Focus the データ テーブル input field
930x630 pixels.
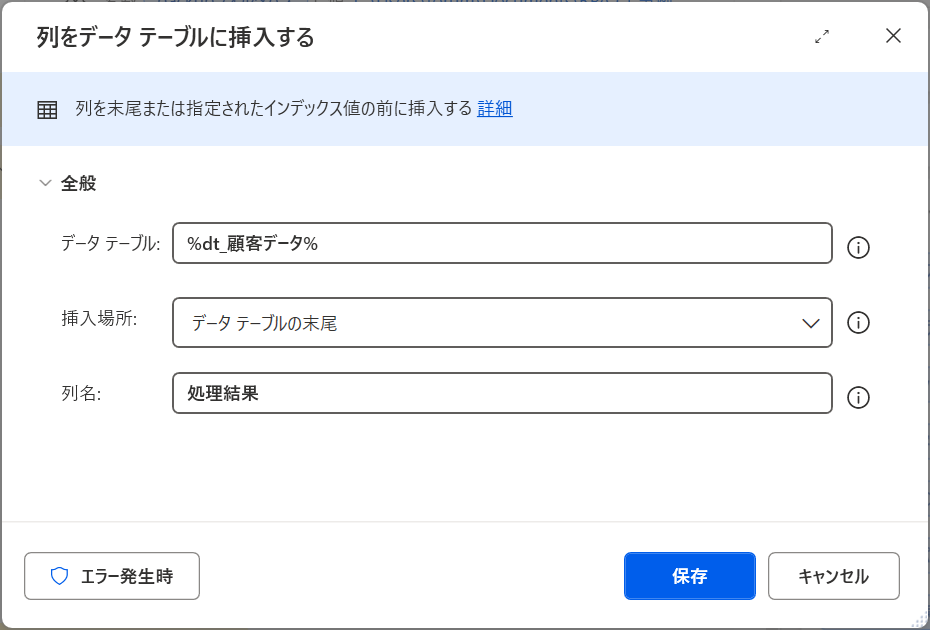(502, 243)
